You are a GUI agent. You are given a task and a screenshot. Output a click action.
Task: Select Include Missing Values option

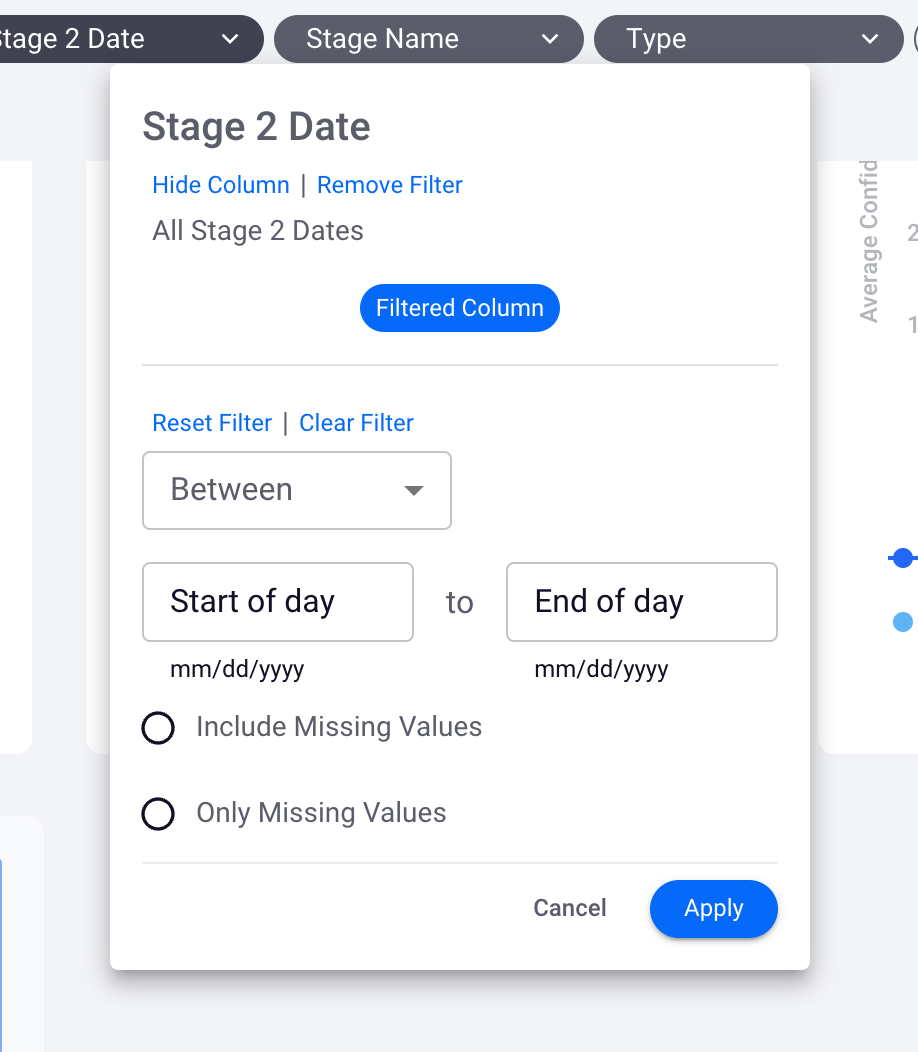coord(158,727)
